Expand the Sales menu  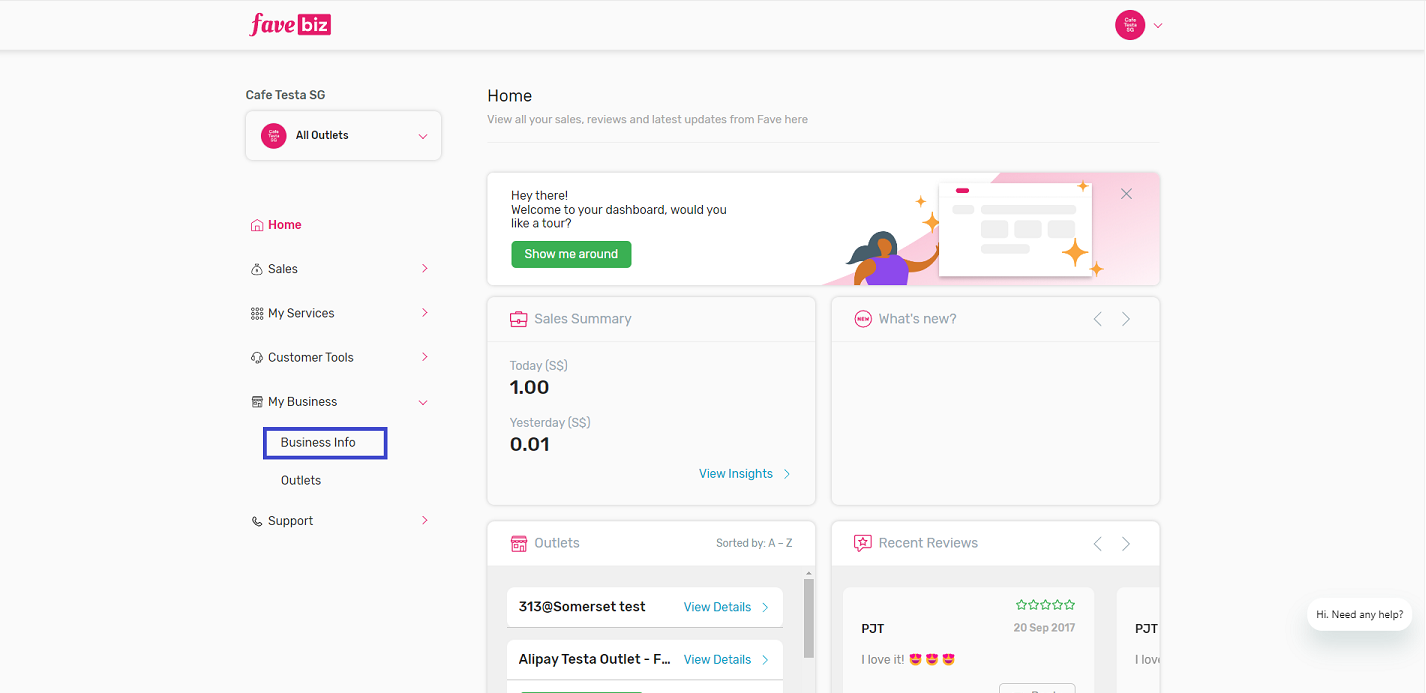point(424,269)
